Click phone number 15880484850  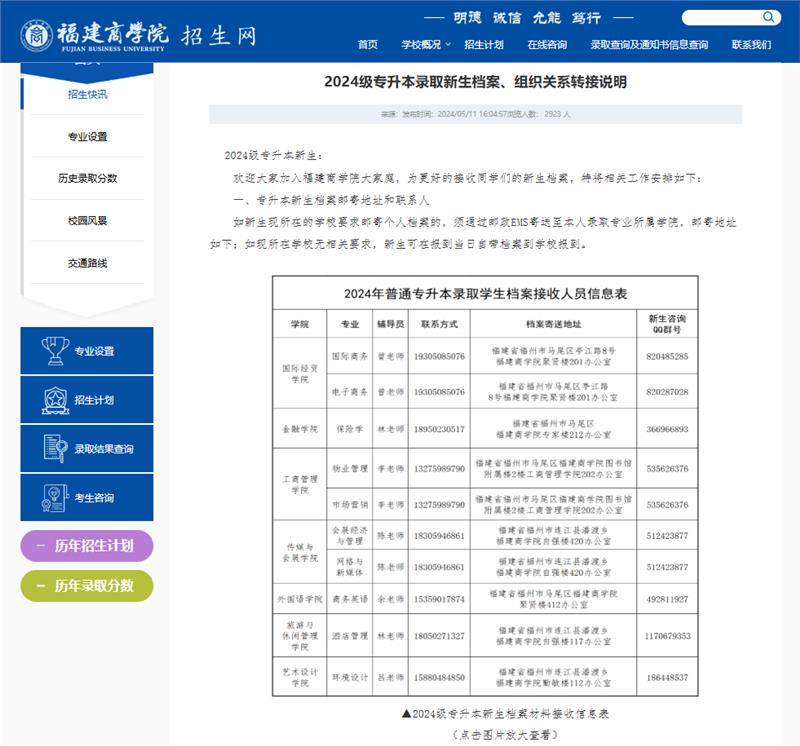439,678
